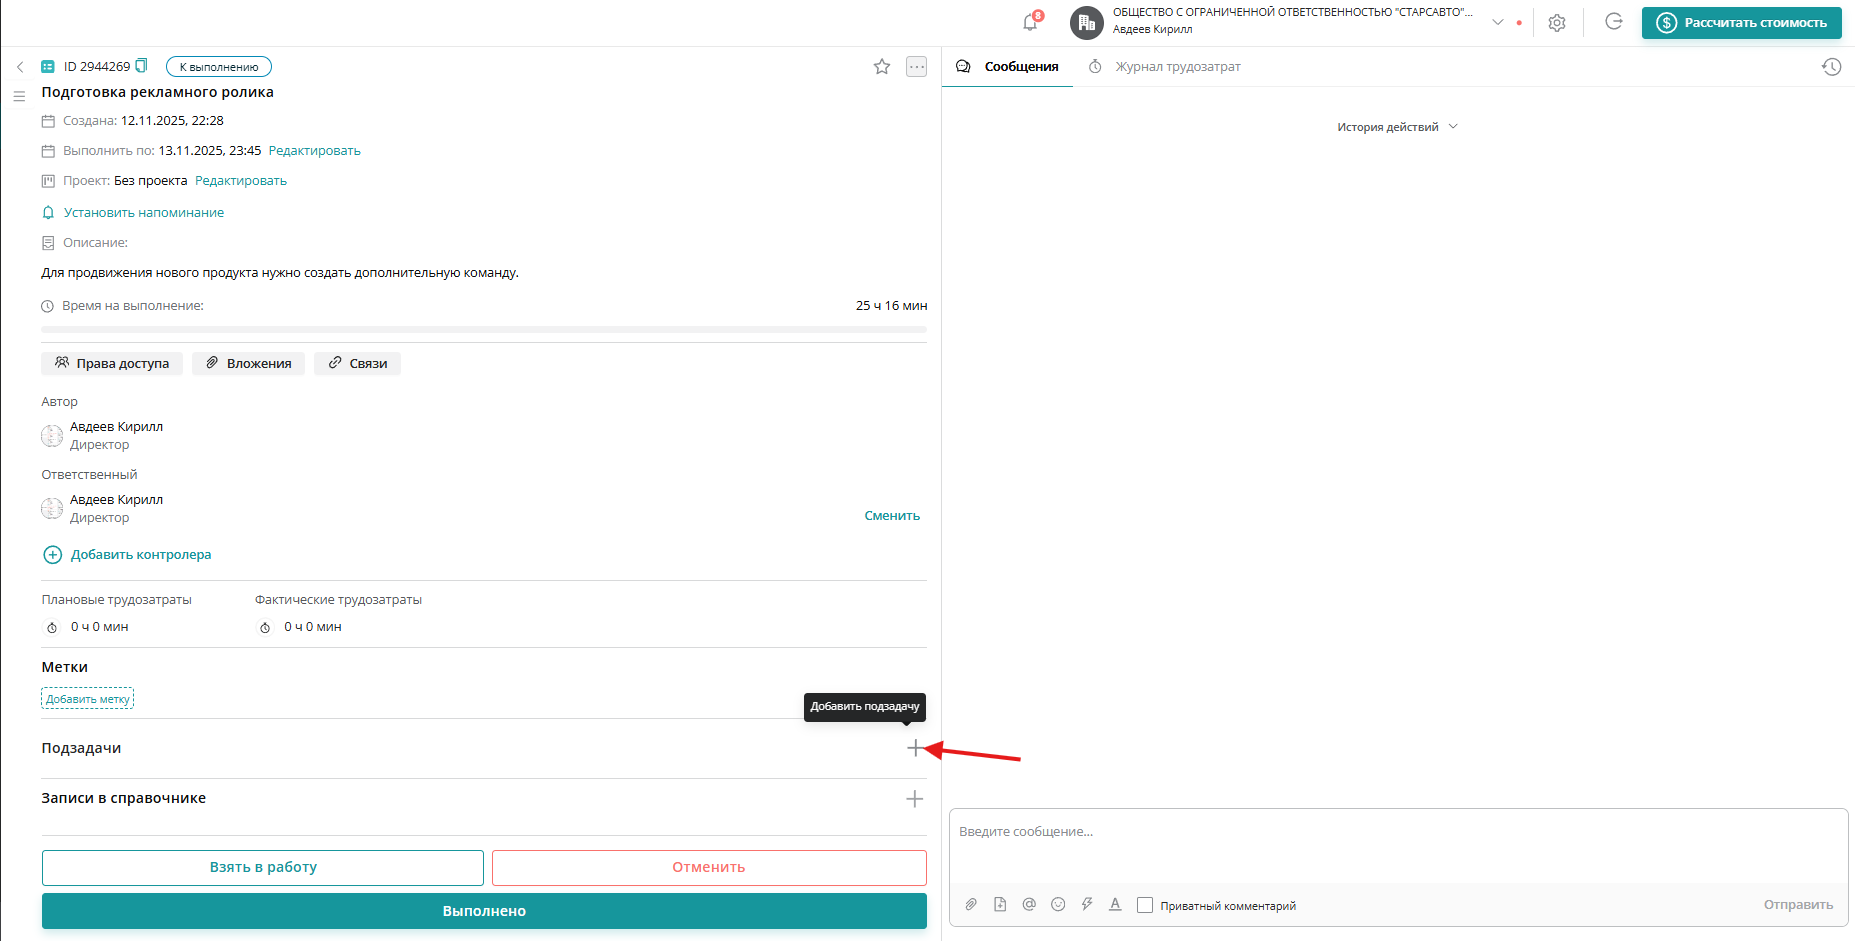Go back with the left chevron
1855x941 pixels.
click(20, 67)
